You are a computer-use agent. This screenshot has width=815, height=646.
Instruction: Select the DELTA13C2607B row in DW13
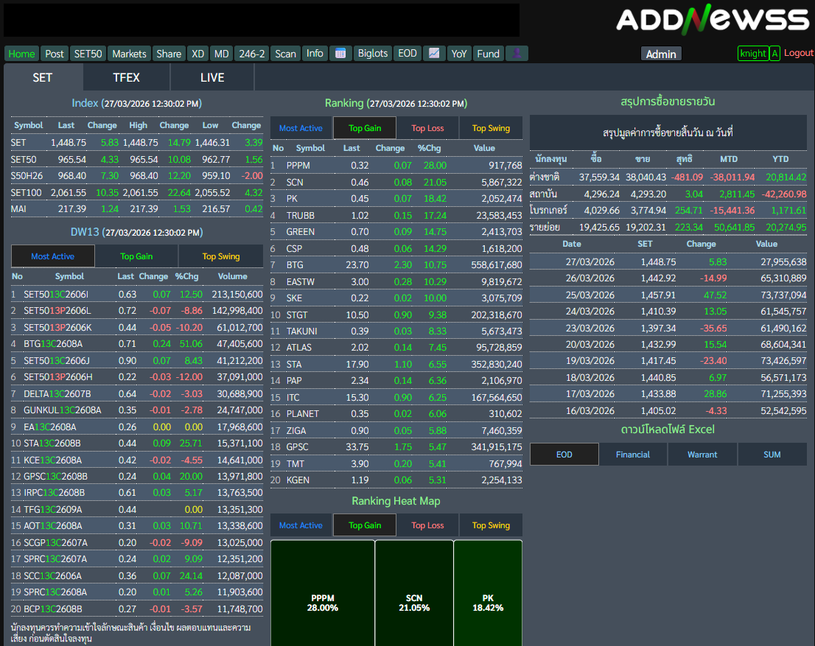(57, 393)
